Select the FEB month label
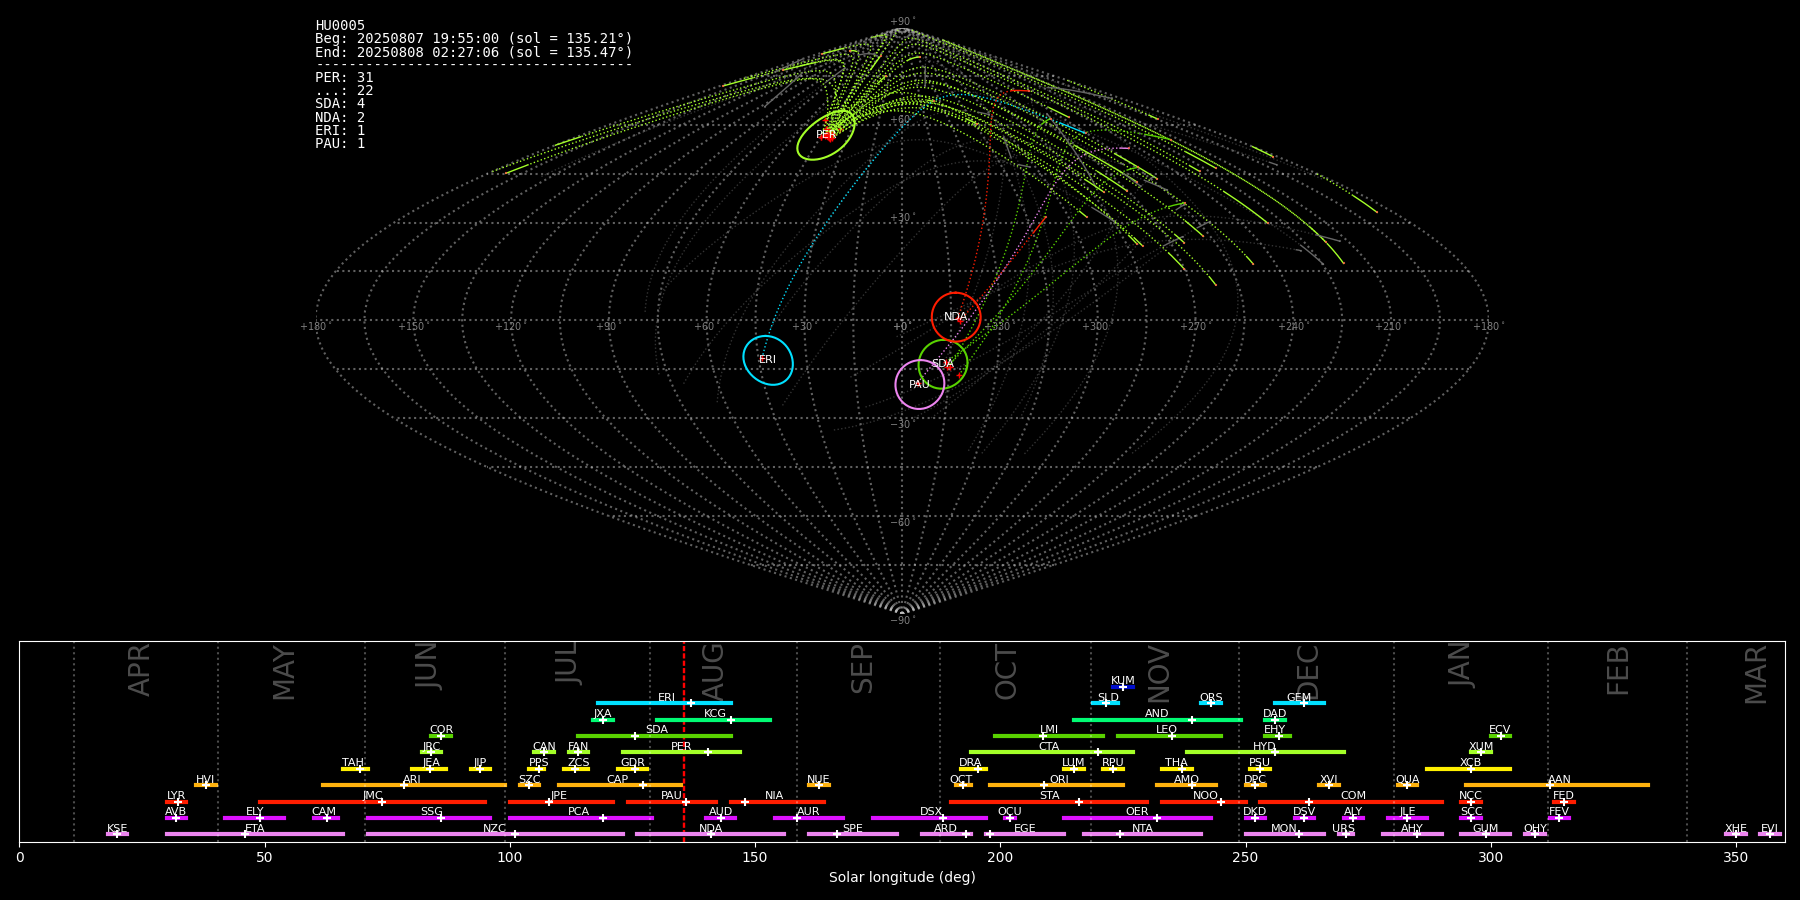Screen dimensions: 1800x900 pyautogui.click(x=1618, y=670)
